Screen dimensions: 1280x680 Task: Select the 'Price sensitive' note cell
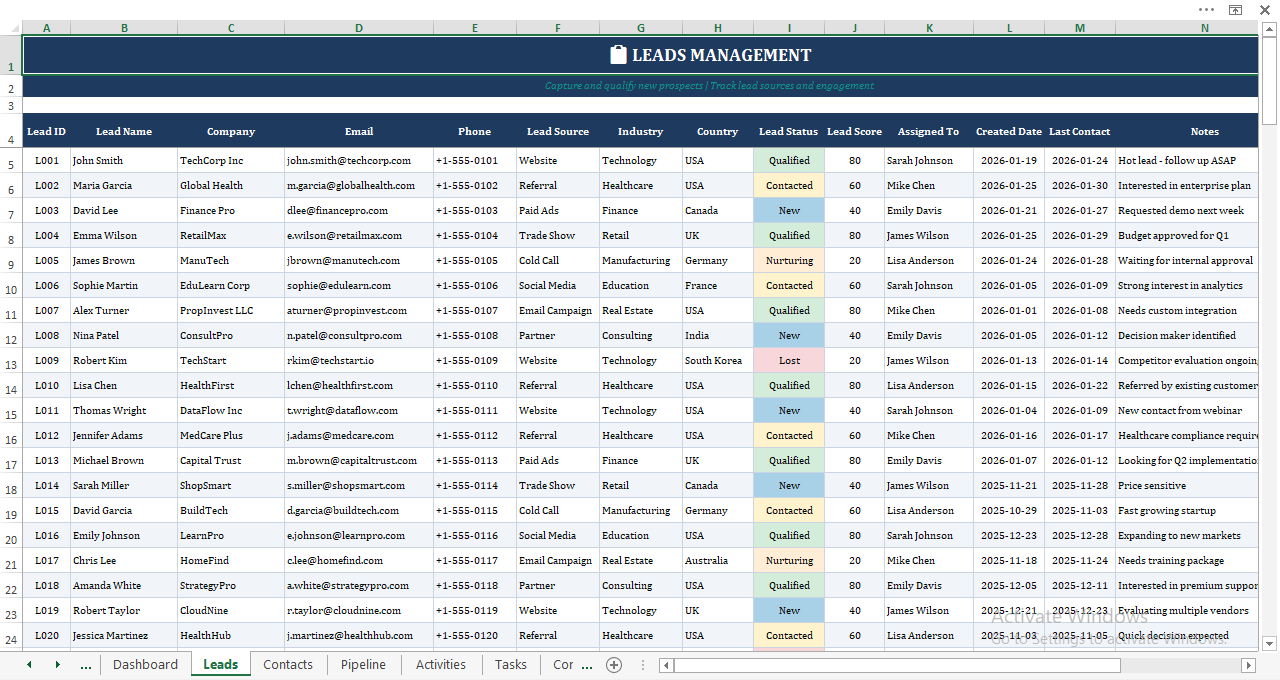tap(1187, 485)
